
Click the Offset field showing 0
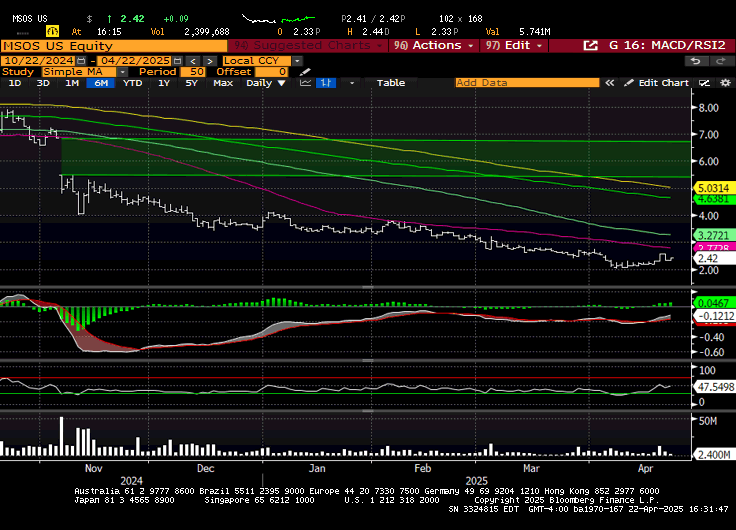coord(271,72)
